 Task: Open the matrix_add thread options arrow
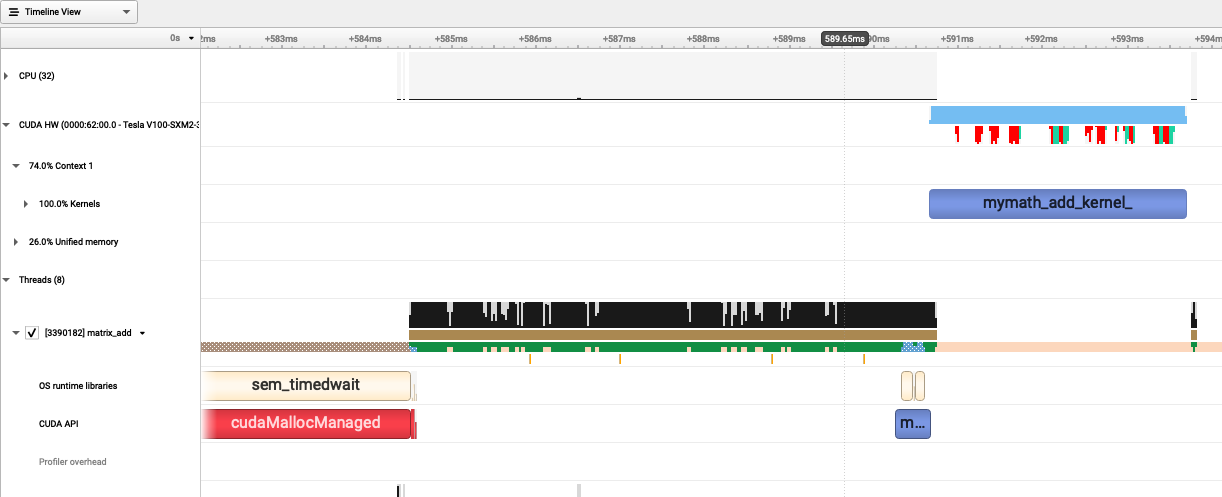click(x=142, y=334)
